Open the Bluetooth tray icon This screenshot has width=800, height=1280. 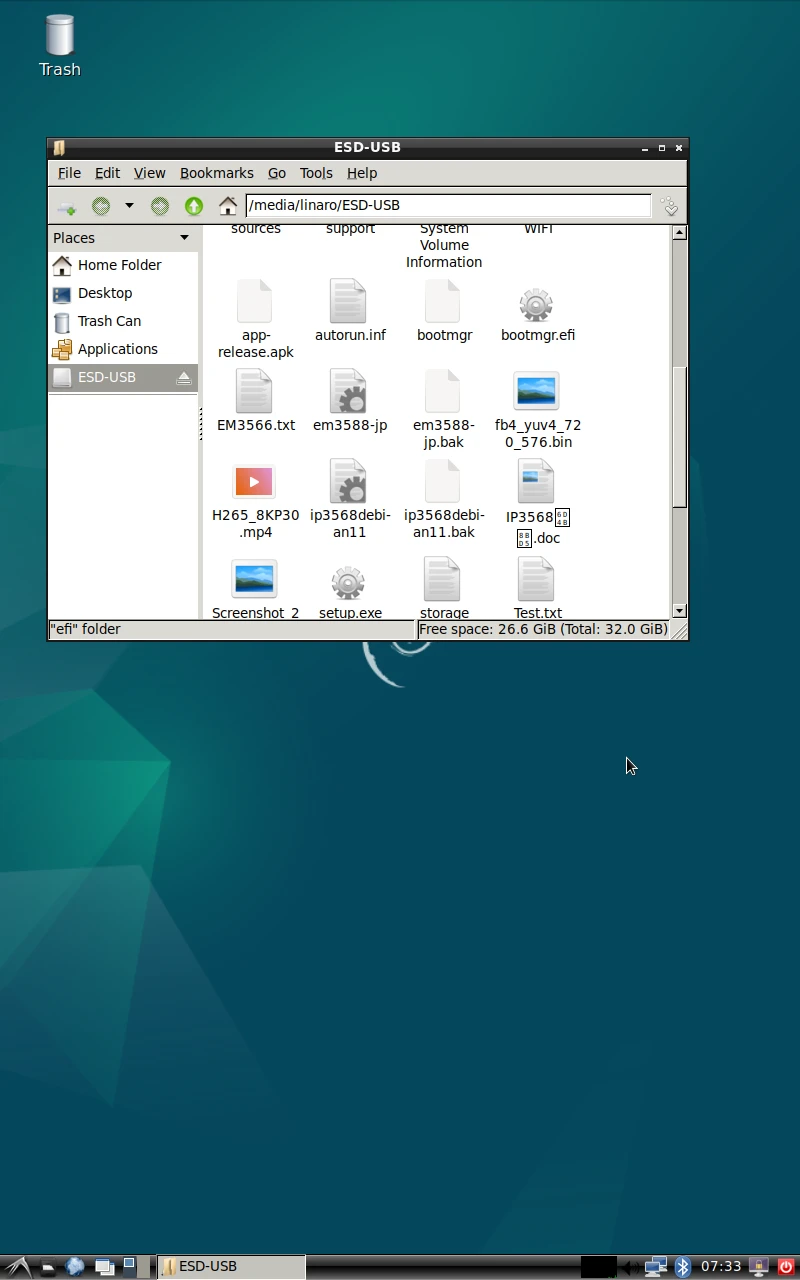click(683, 1267)
